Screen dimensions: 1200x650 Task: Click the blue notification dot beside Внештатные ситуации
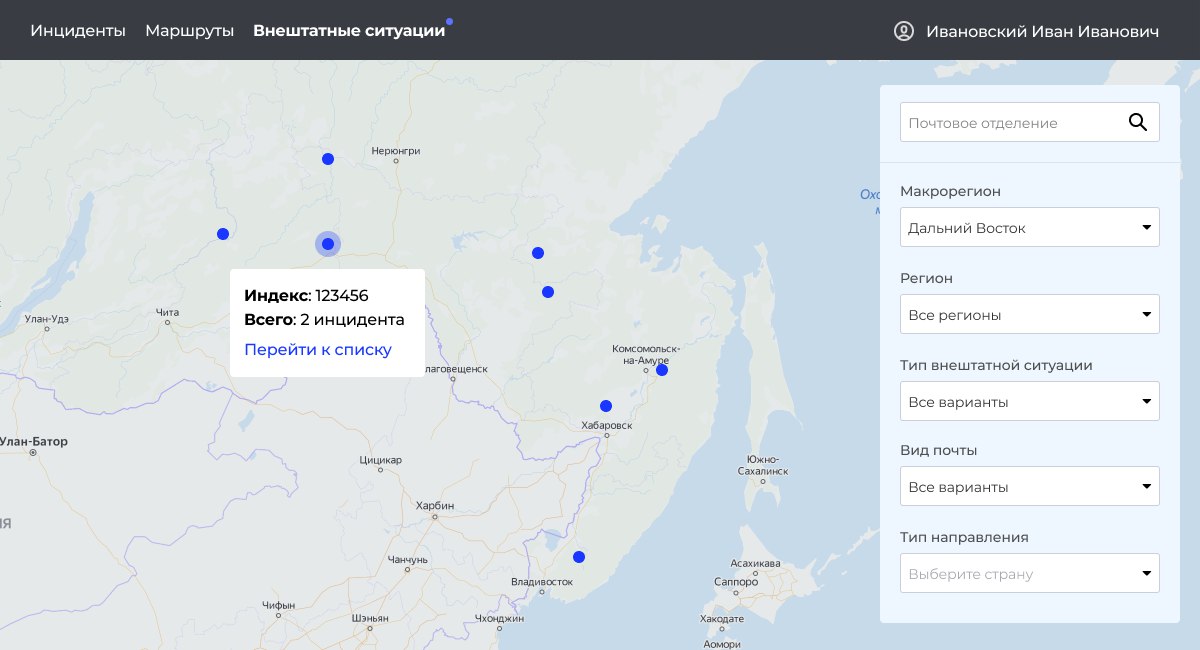pyautogui.click(x=450, y=21)
